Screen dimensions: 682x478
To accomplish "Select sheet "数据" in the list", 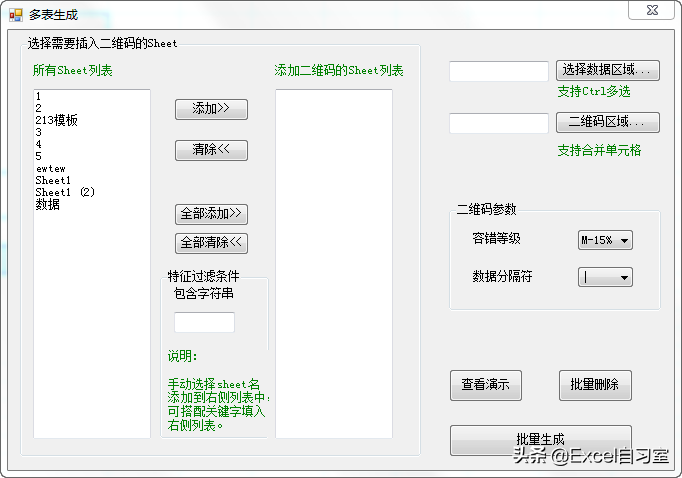I will pos(92,204).
